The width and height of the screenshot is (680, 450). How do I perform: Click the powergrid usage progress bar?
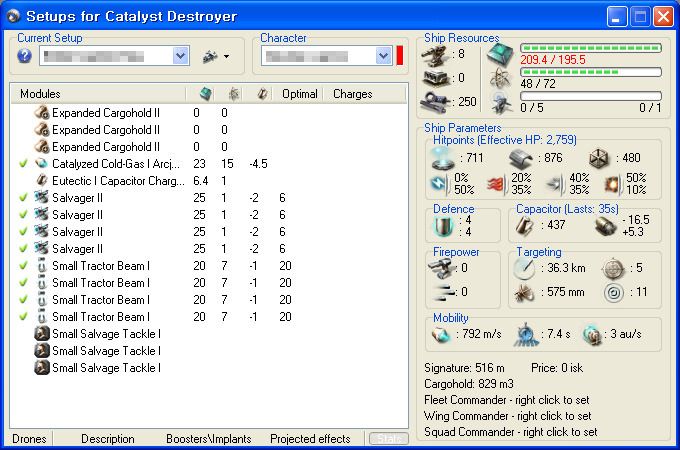tap(591, 72)
